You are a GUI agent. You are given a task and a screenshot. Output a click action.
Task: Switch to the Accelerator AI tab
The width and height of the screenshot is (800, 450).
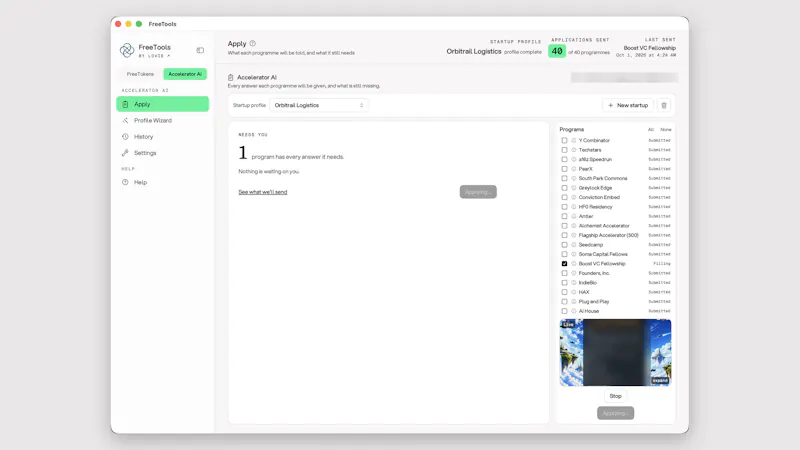185,74
